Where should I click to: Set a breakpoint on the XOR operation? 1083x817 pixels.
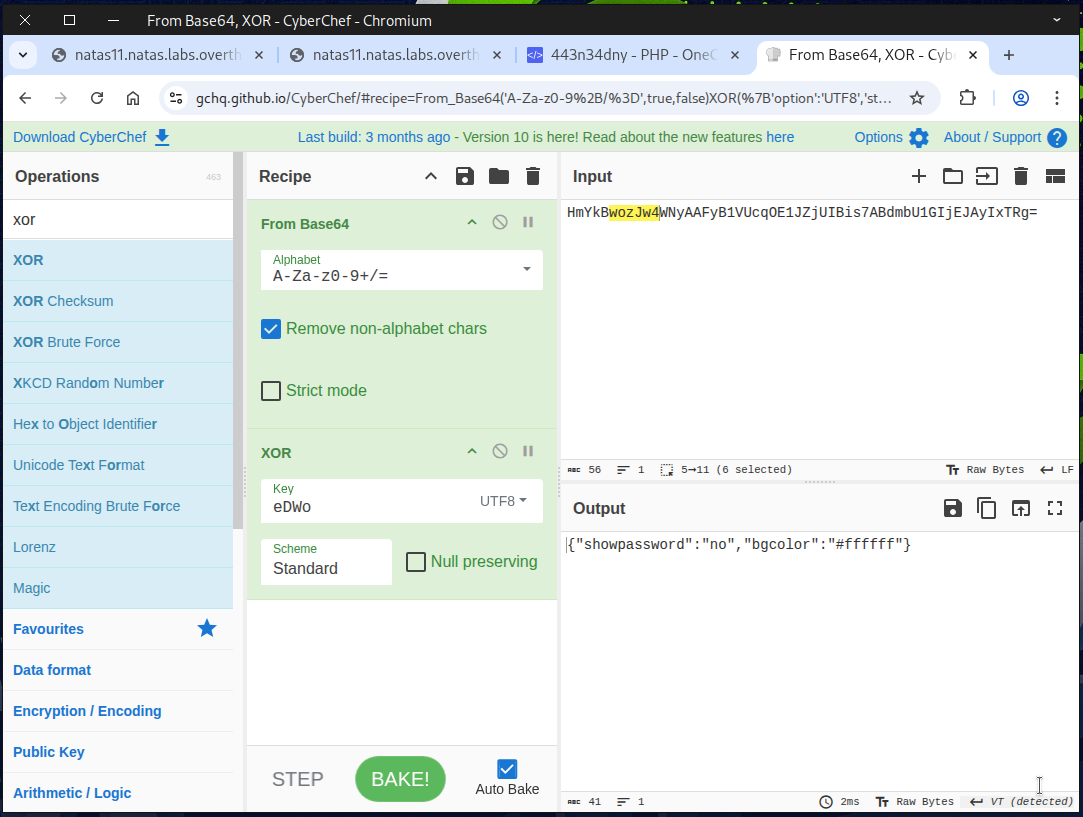click(528, 452)
